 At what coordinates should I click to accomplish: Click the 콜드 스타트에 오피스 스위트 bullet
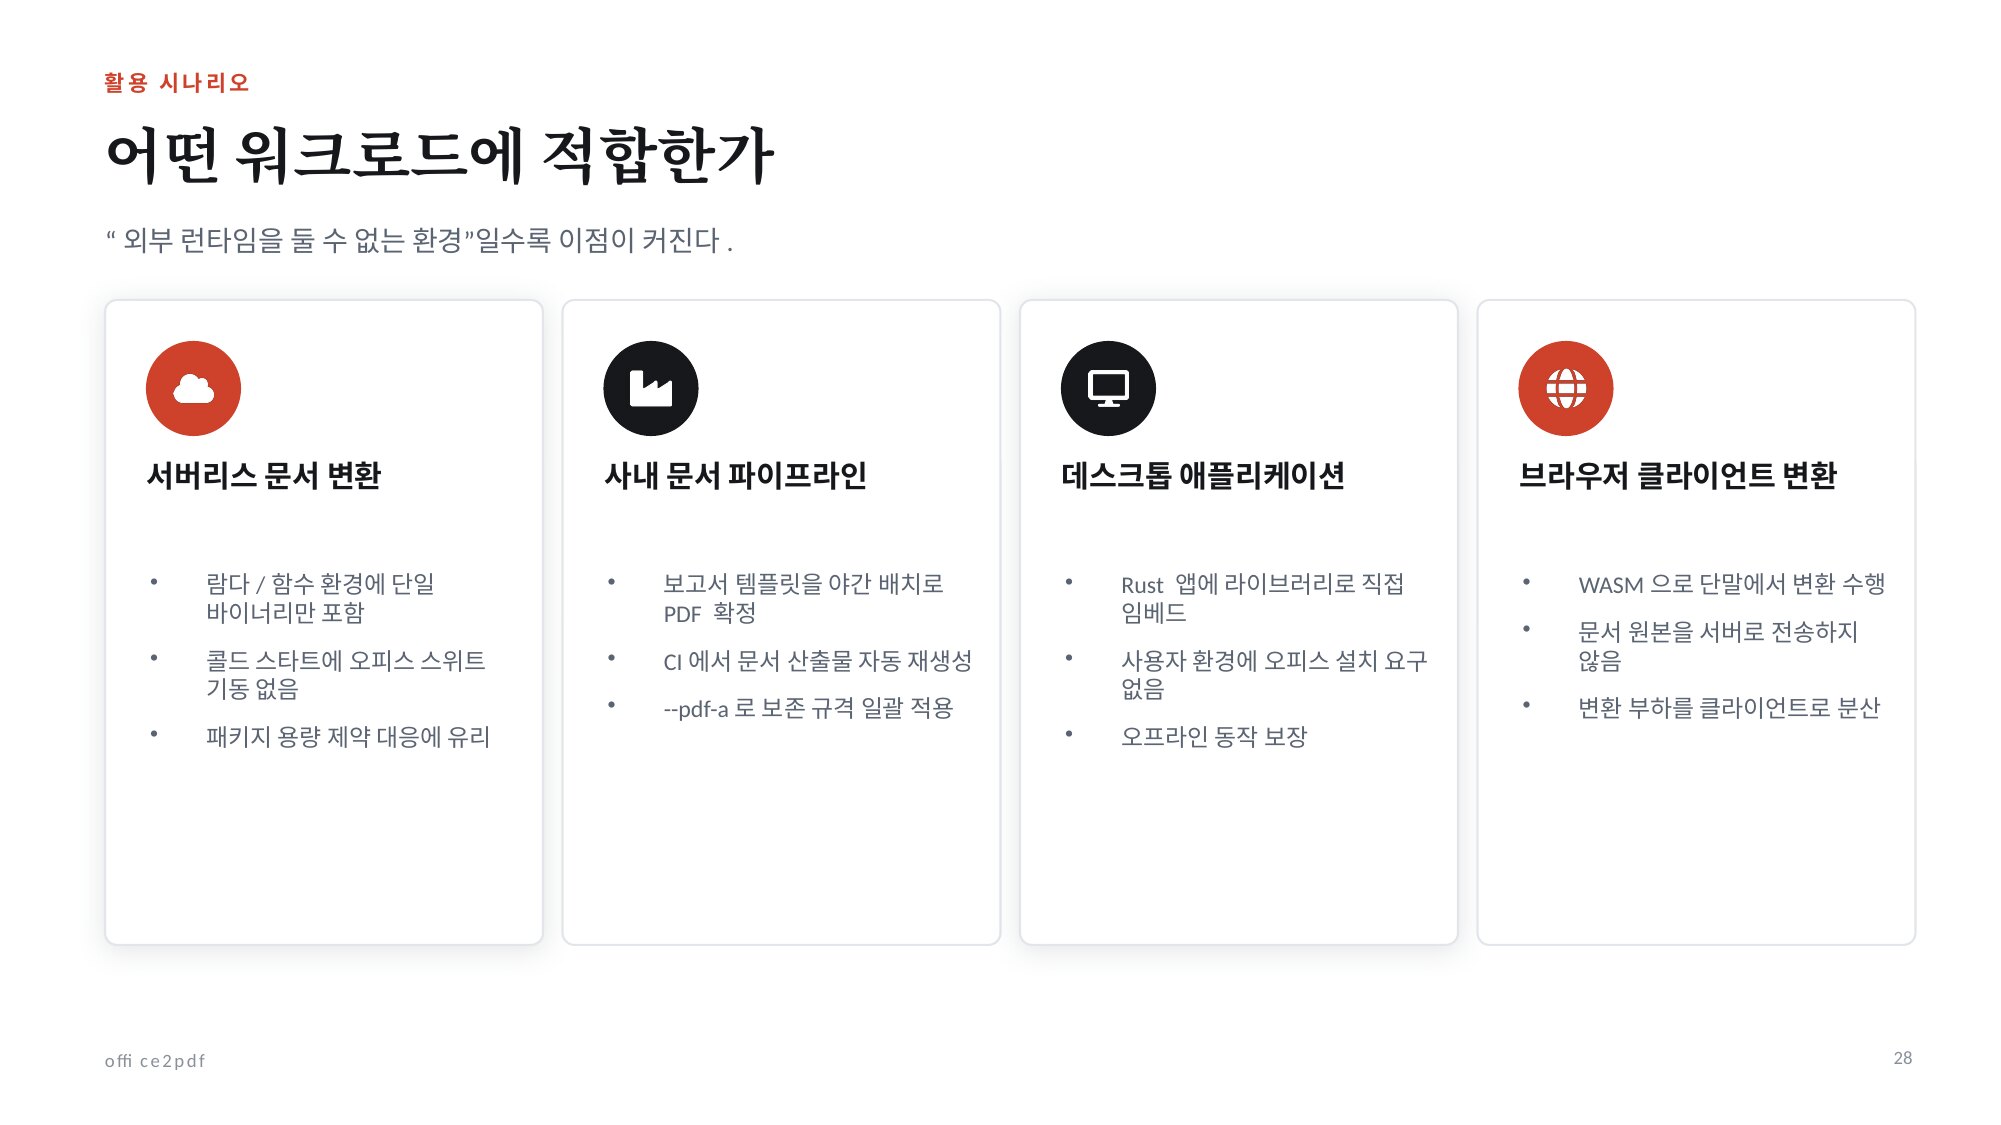point(346,674)
